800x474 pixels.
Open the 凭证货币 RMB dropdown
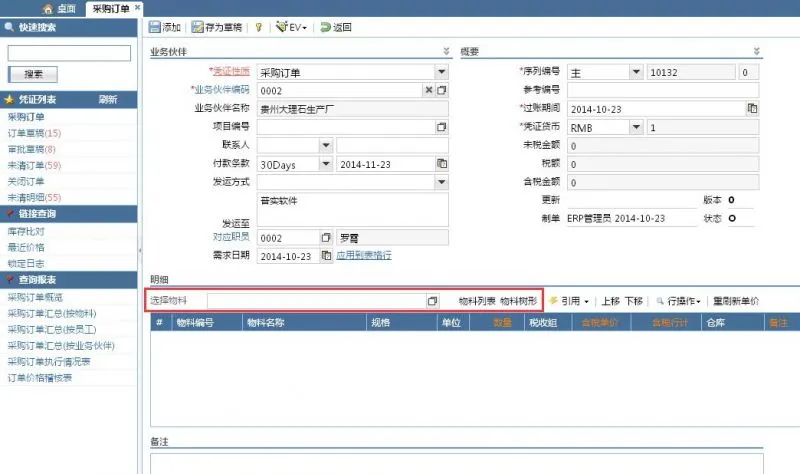(x=636, y=127)
